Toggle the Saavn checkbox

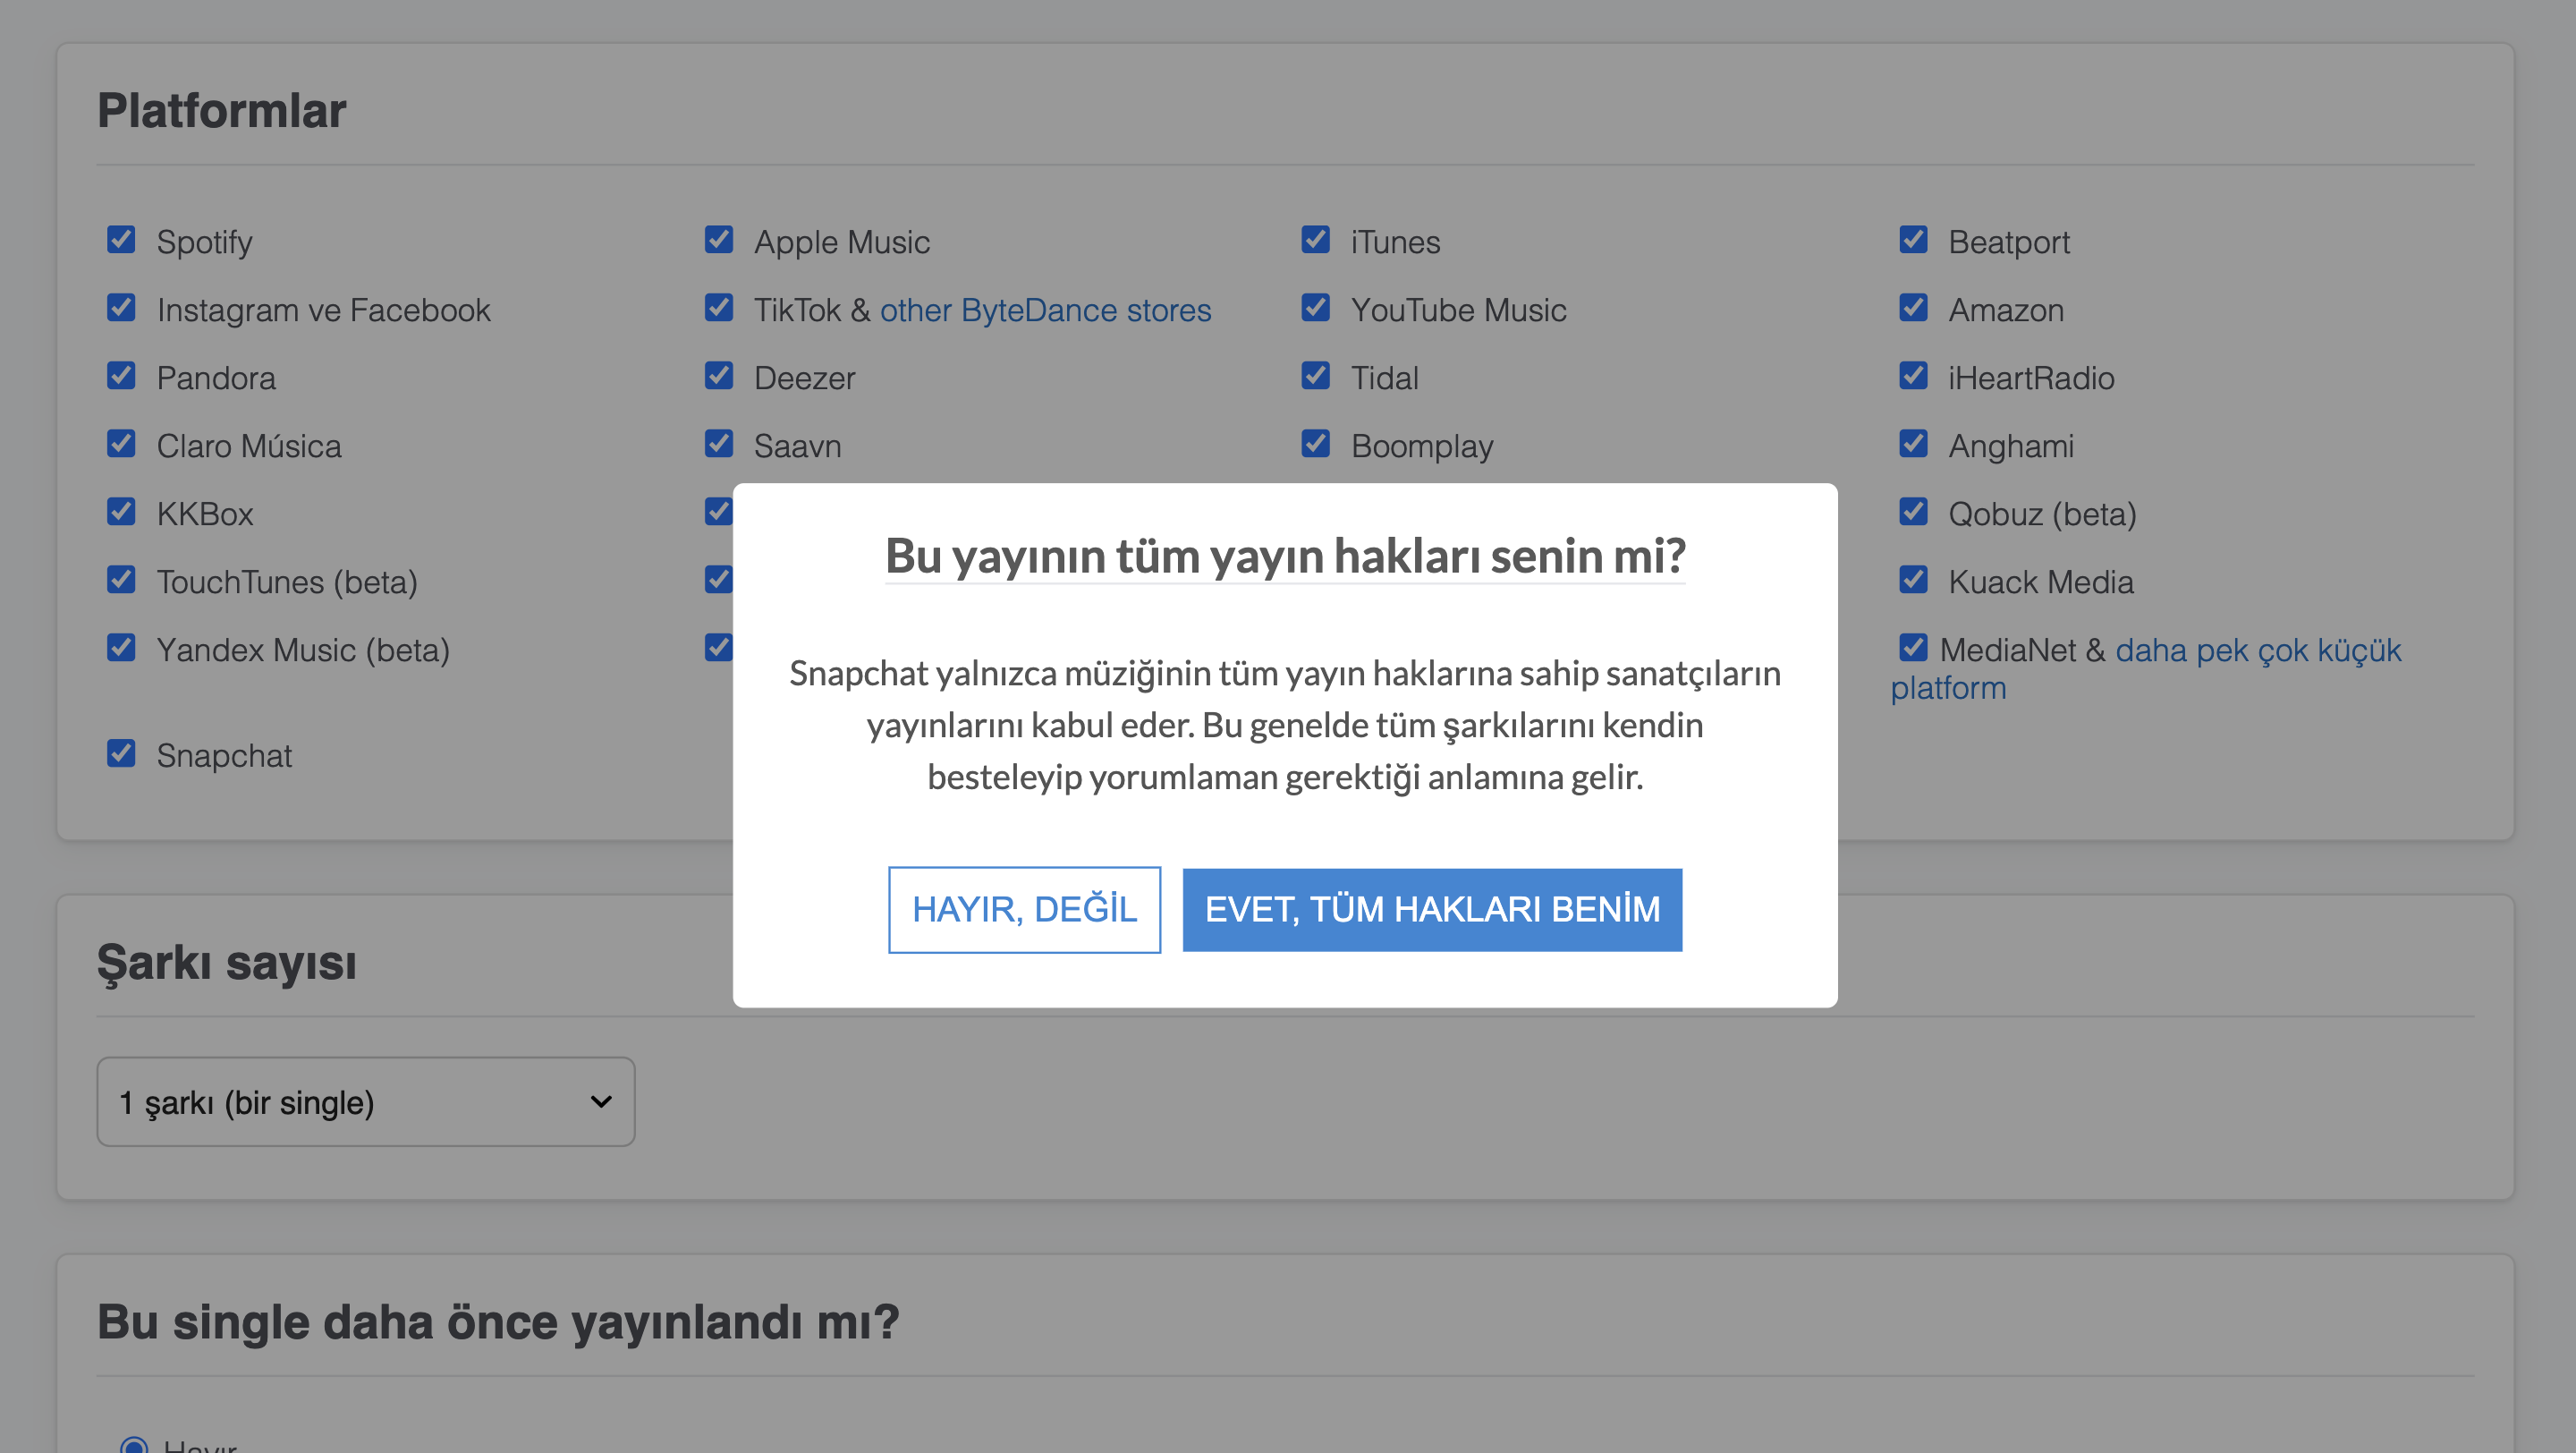point(719,444)
